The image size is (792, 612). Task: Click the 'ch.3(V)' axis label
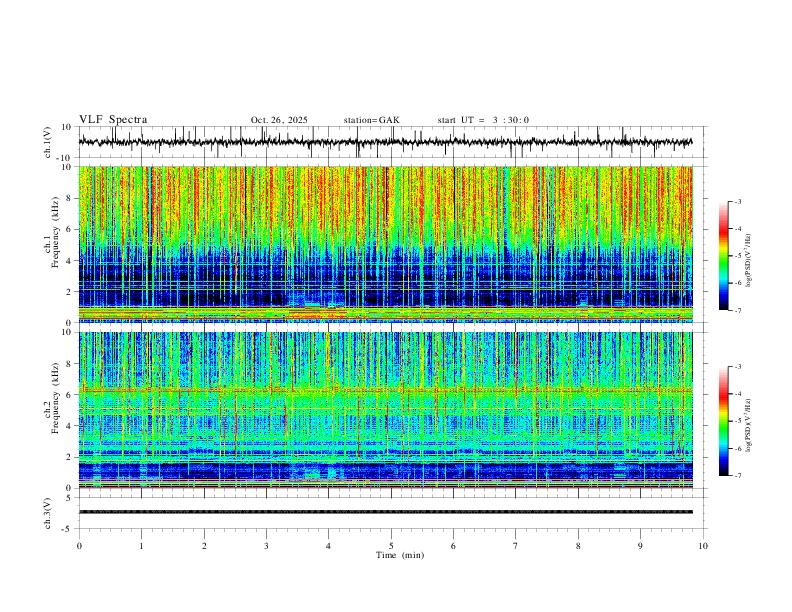click(48, 513)
